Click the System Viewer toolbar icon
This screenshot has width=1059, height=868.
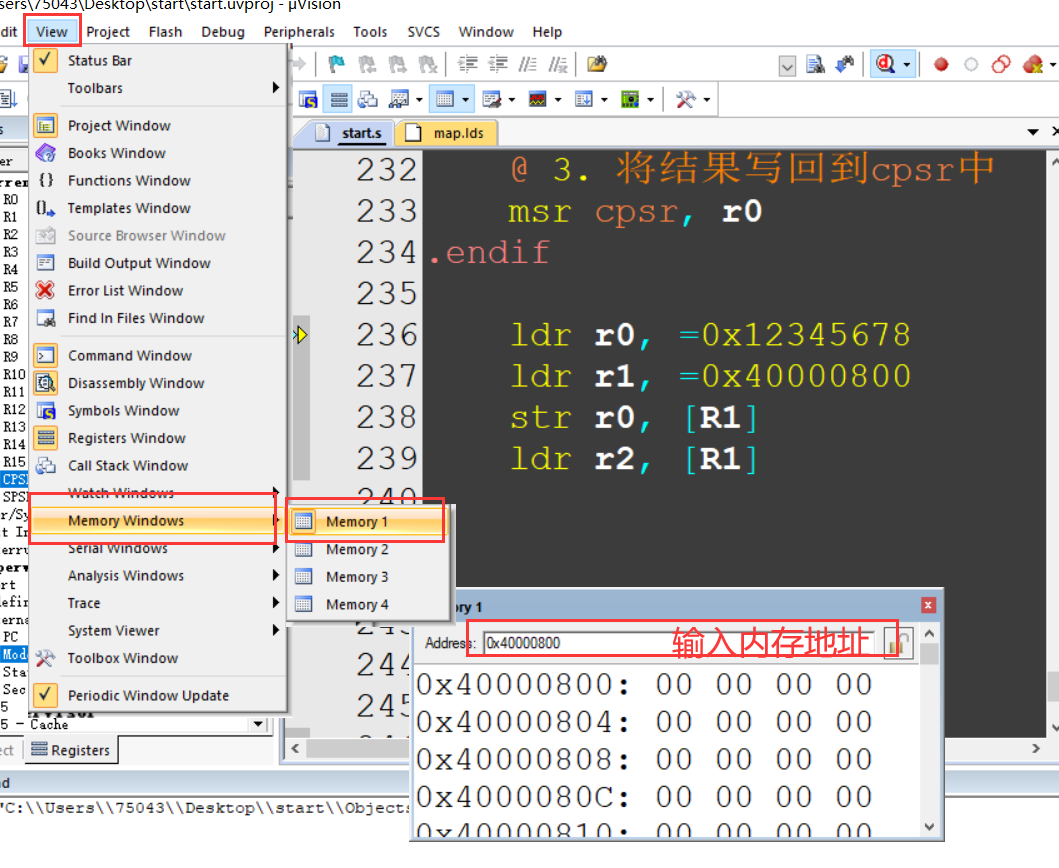tap(630, 100)
